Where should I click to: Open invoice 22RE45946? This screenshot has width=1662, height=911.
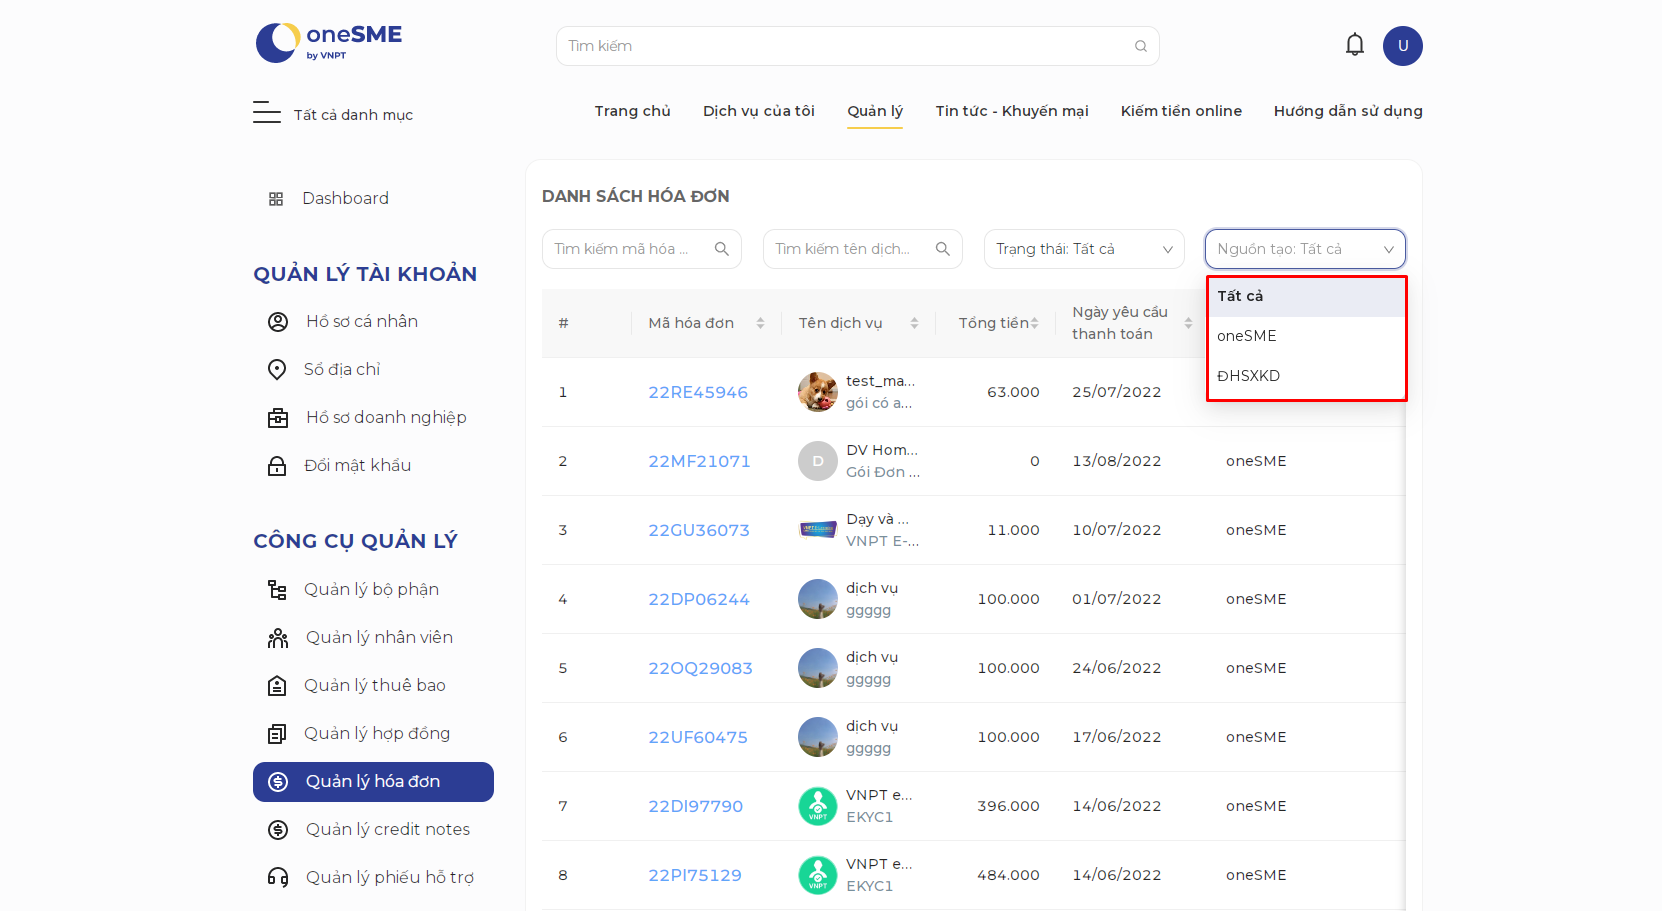tap(698, 392)
